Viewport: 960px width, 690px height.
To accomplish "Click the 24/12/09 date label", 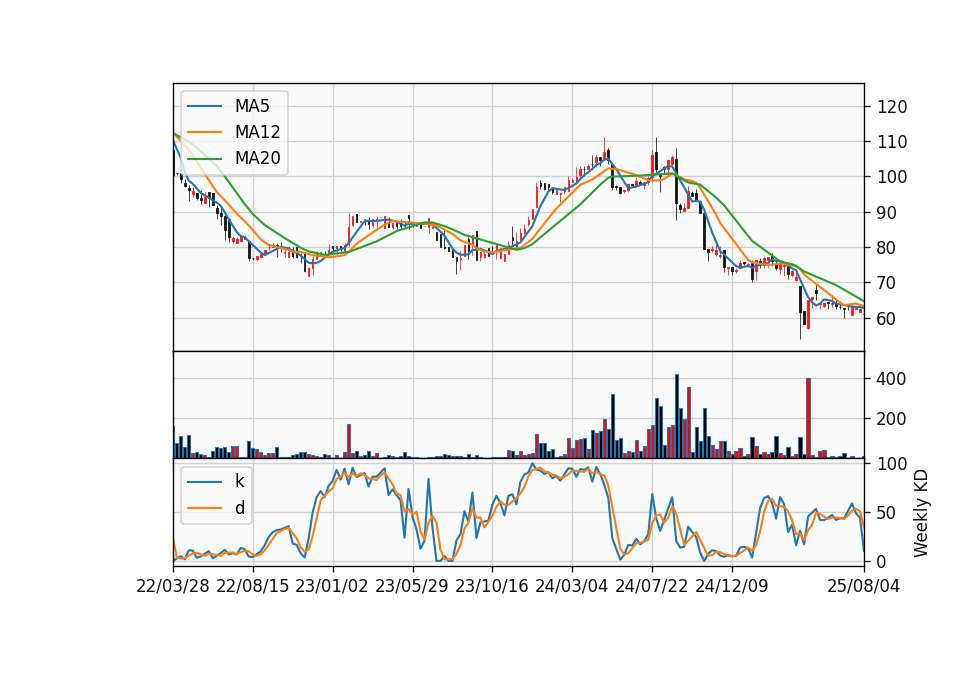I will coord(732,586).
